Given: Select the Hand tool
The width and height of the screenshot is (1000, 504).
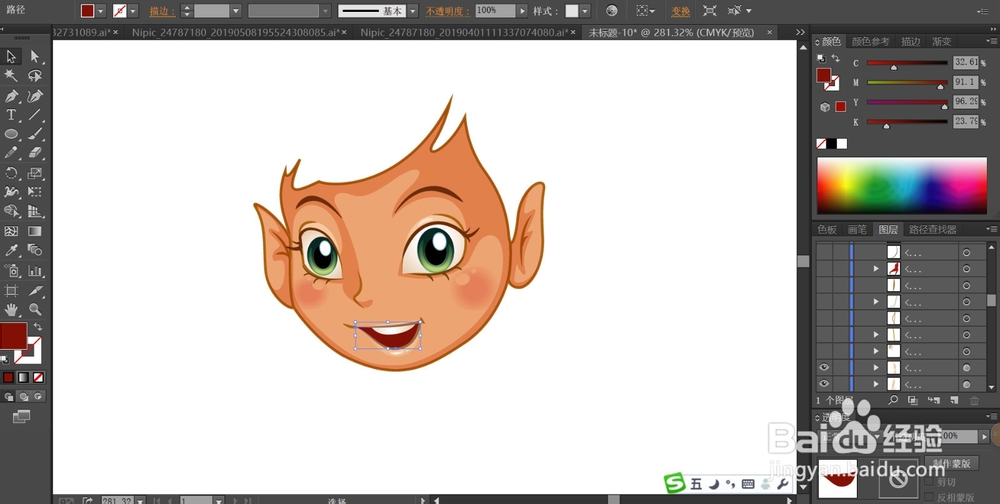Looking at the screenshot, I should coord(11,310).
